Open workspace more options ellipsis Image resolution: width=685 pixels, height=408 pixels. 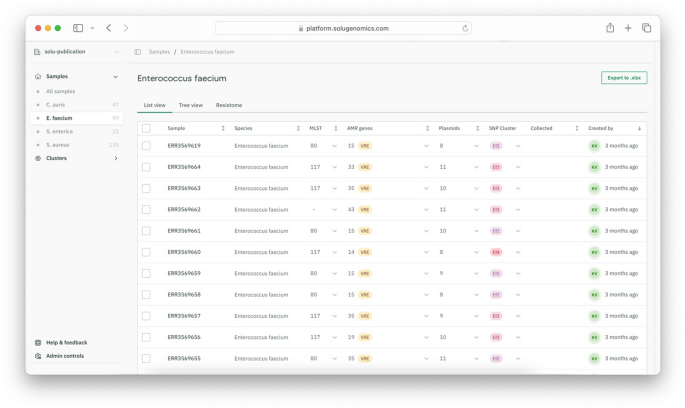click(116, 52)
